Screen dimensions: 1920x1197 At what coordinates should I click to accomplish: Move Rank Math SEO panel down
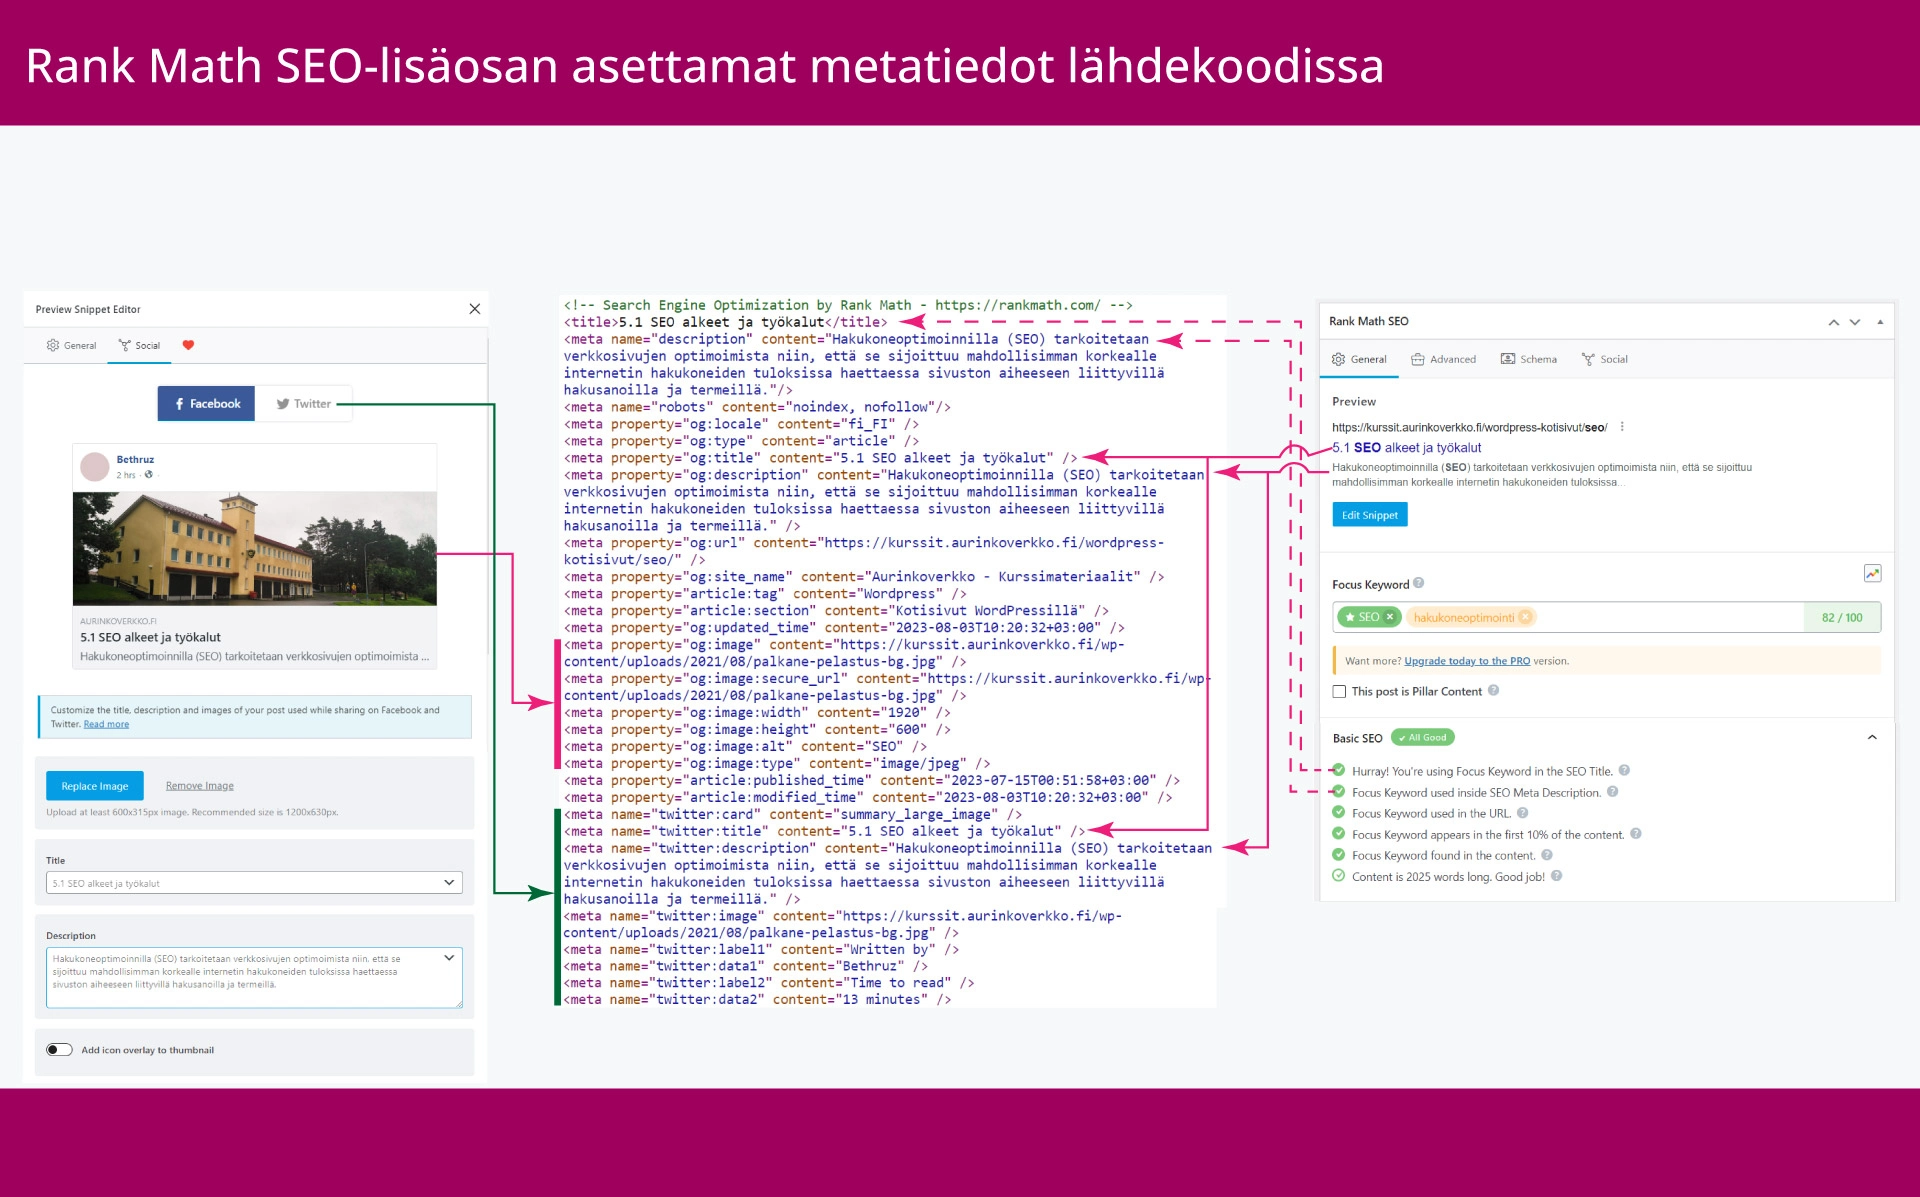point(1855,322)
